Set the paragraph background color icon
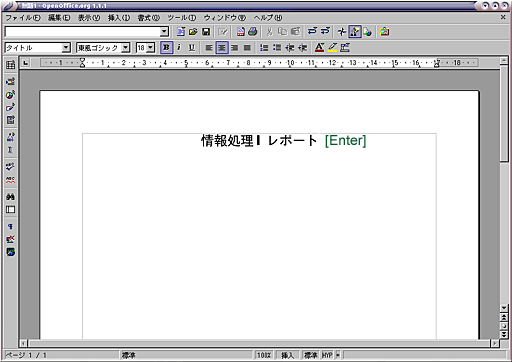The width and height of the screenshot is (512, 362). pyautogui.click(x=345, y=48)
